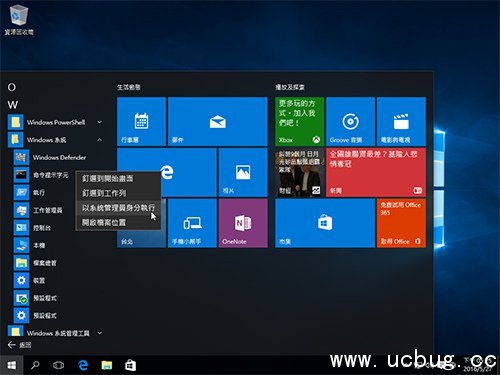Launch 工作管理員 (Task Manager)
The width and height of the screenshot is (500, 375).
[x=38, y=210]
